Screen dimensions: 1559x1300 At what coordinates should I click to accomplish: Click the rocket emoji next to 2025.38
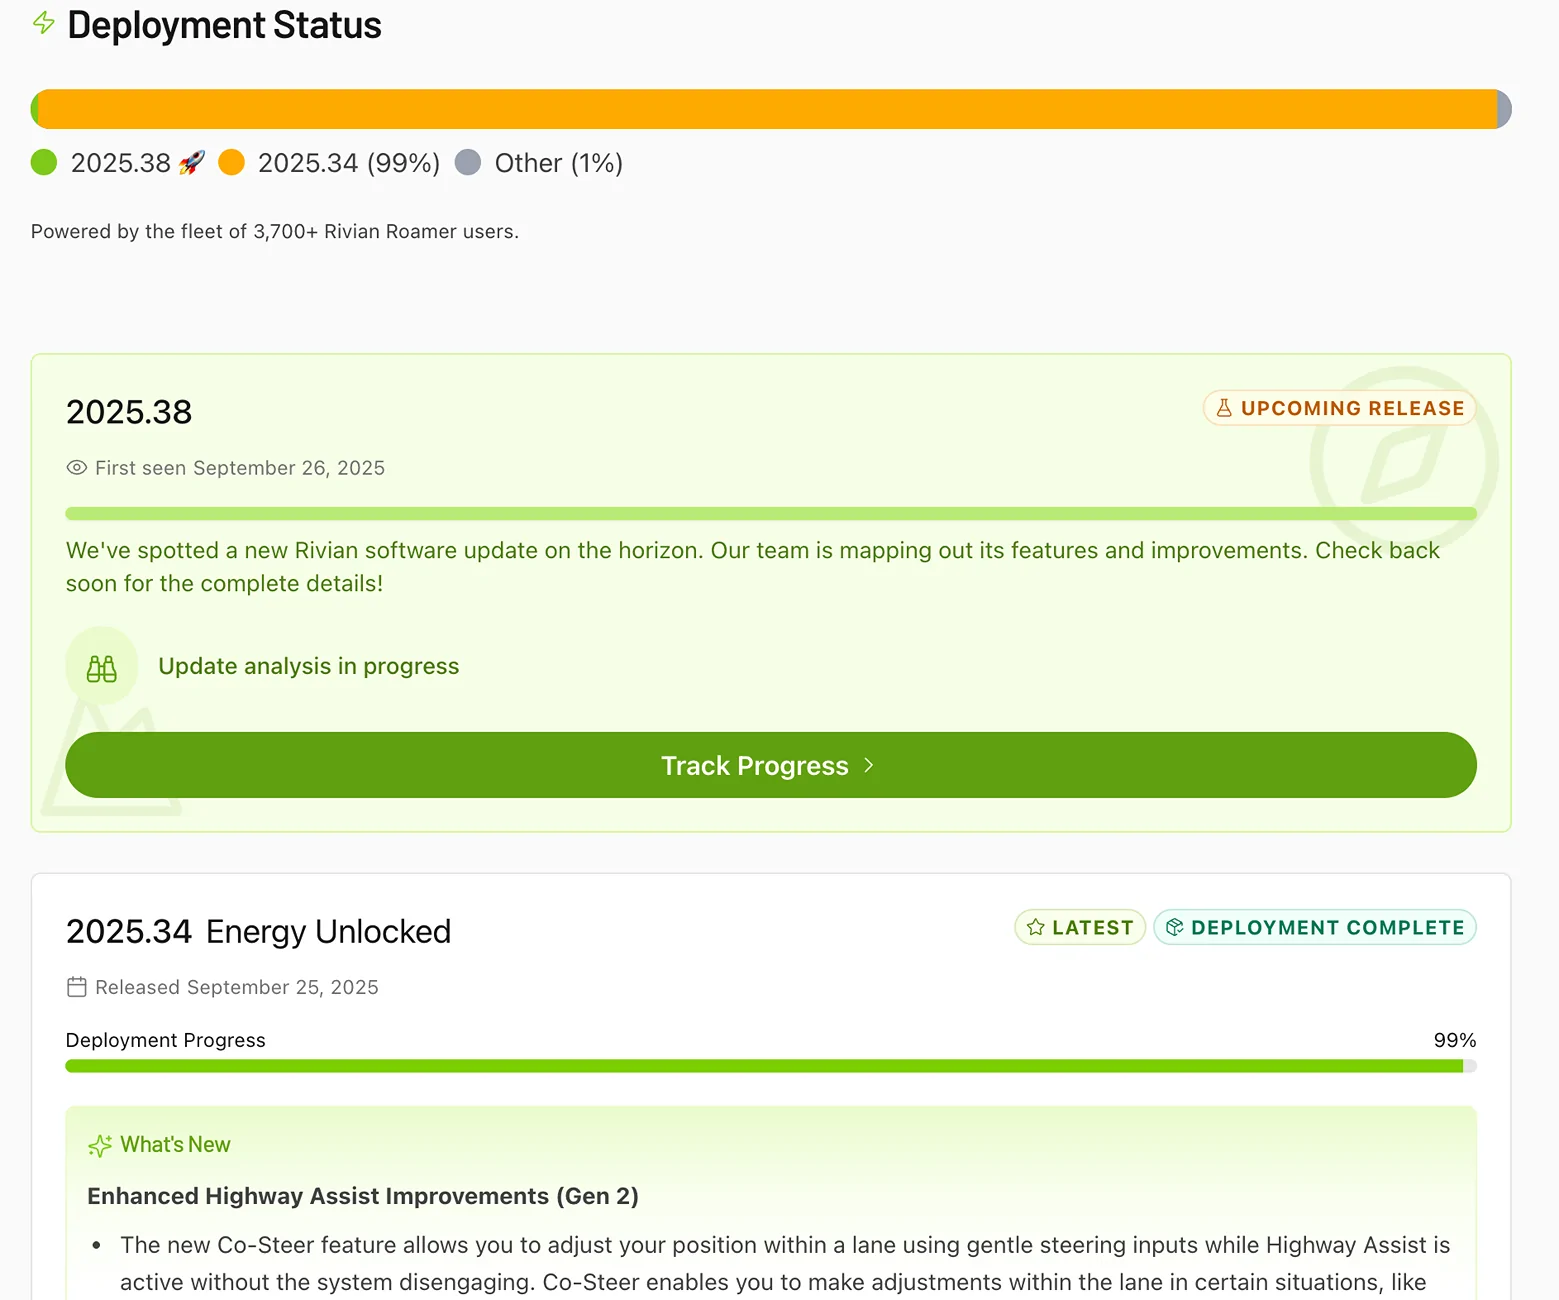tap(192, 162)
